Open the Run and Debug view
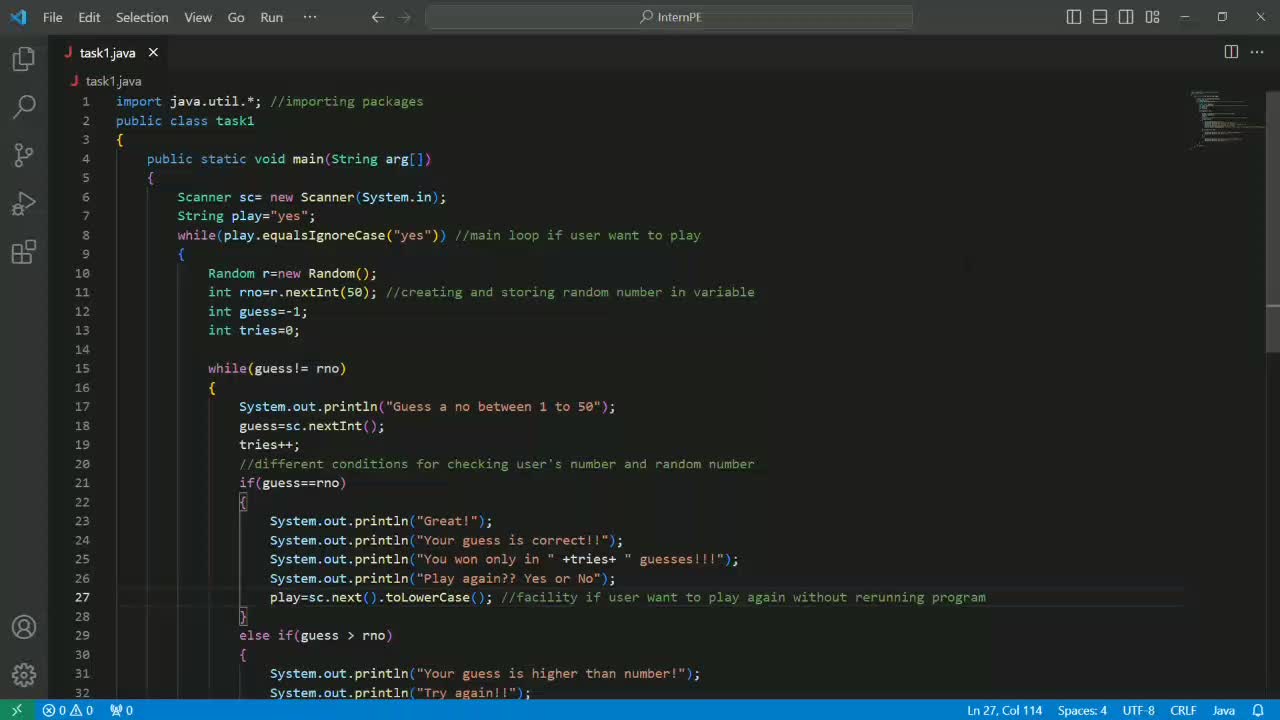Image resolution: width=1280 pixels, height=720 pixels. click(24, 204)
